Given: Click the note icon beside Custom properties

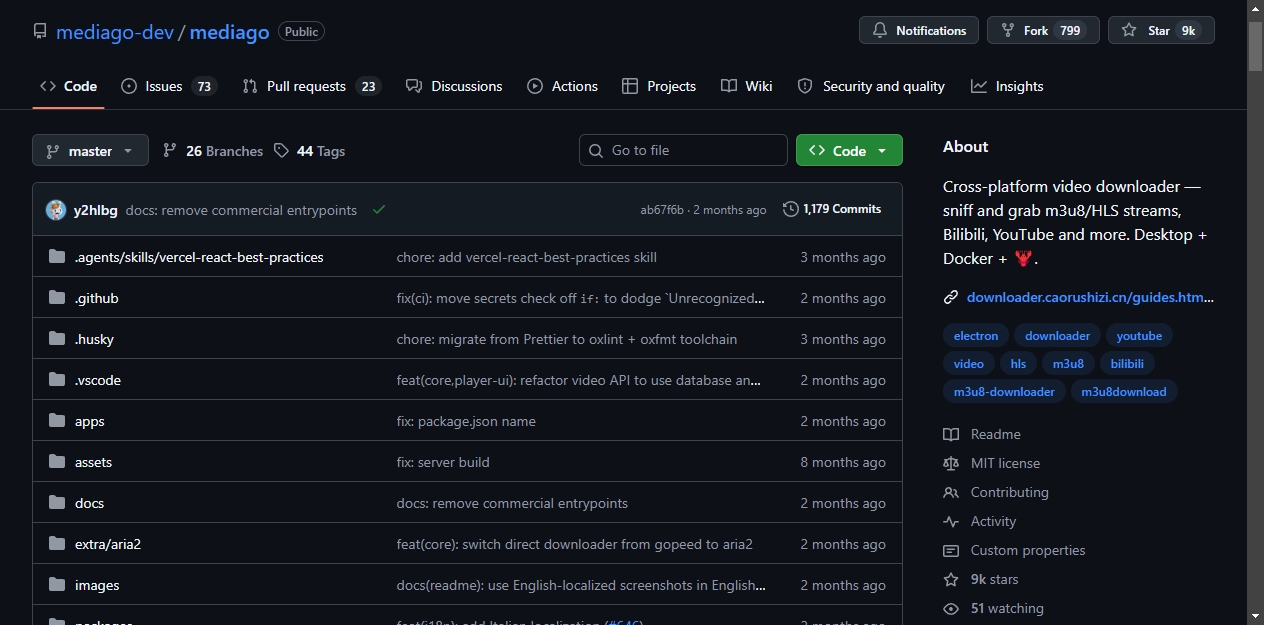Looking at the screenshot, I should 951,550.
